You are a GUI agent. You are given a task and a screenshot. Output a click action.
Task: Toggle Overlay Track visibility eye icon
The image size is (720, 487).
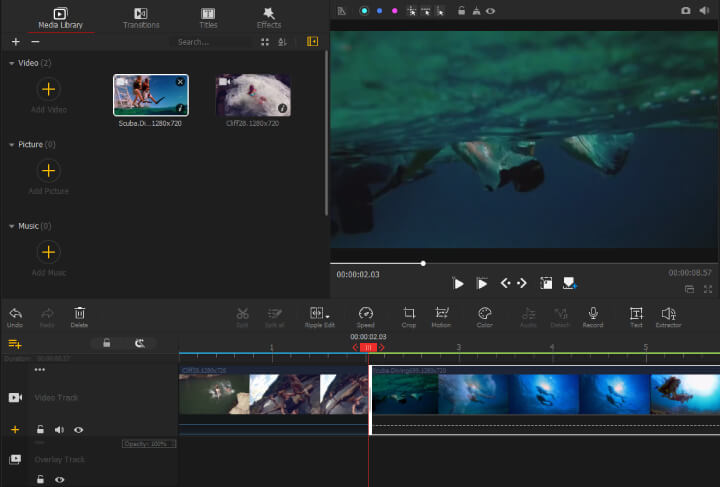point(59,480)
